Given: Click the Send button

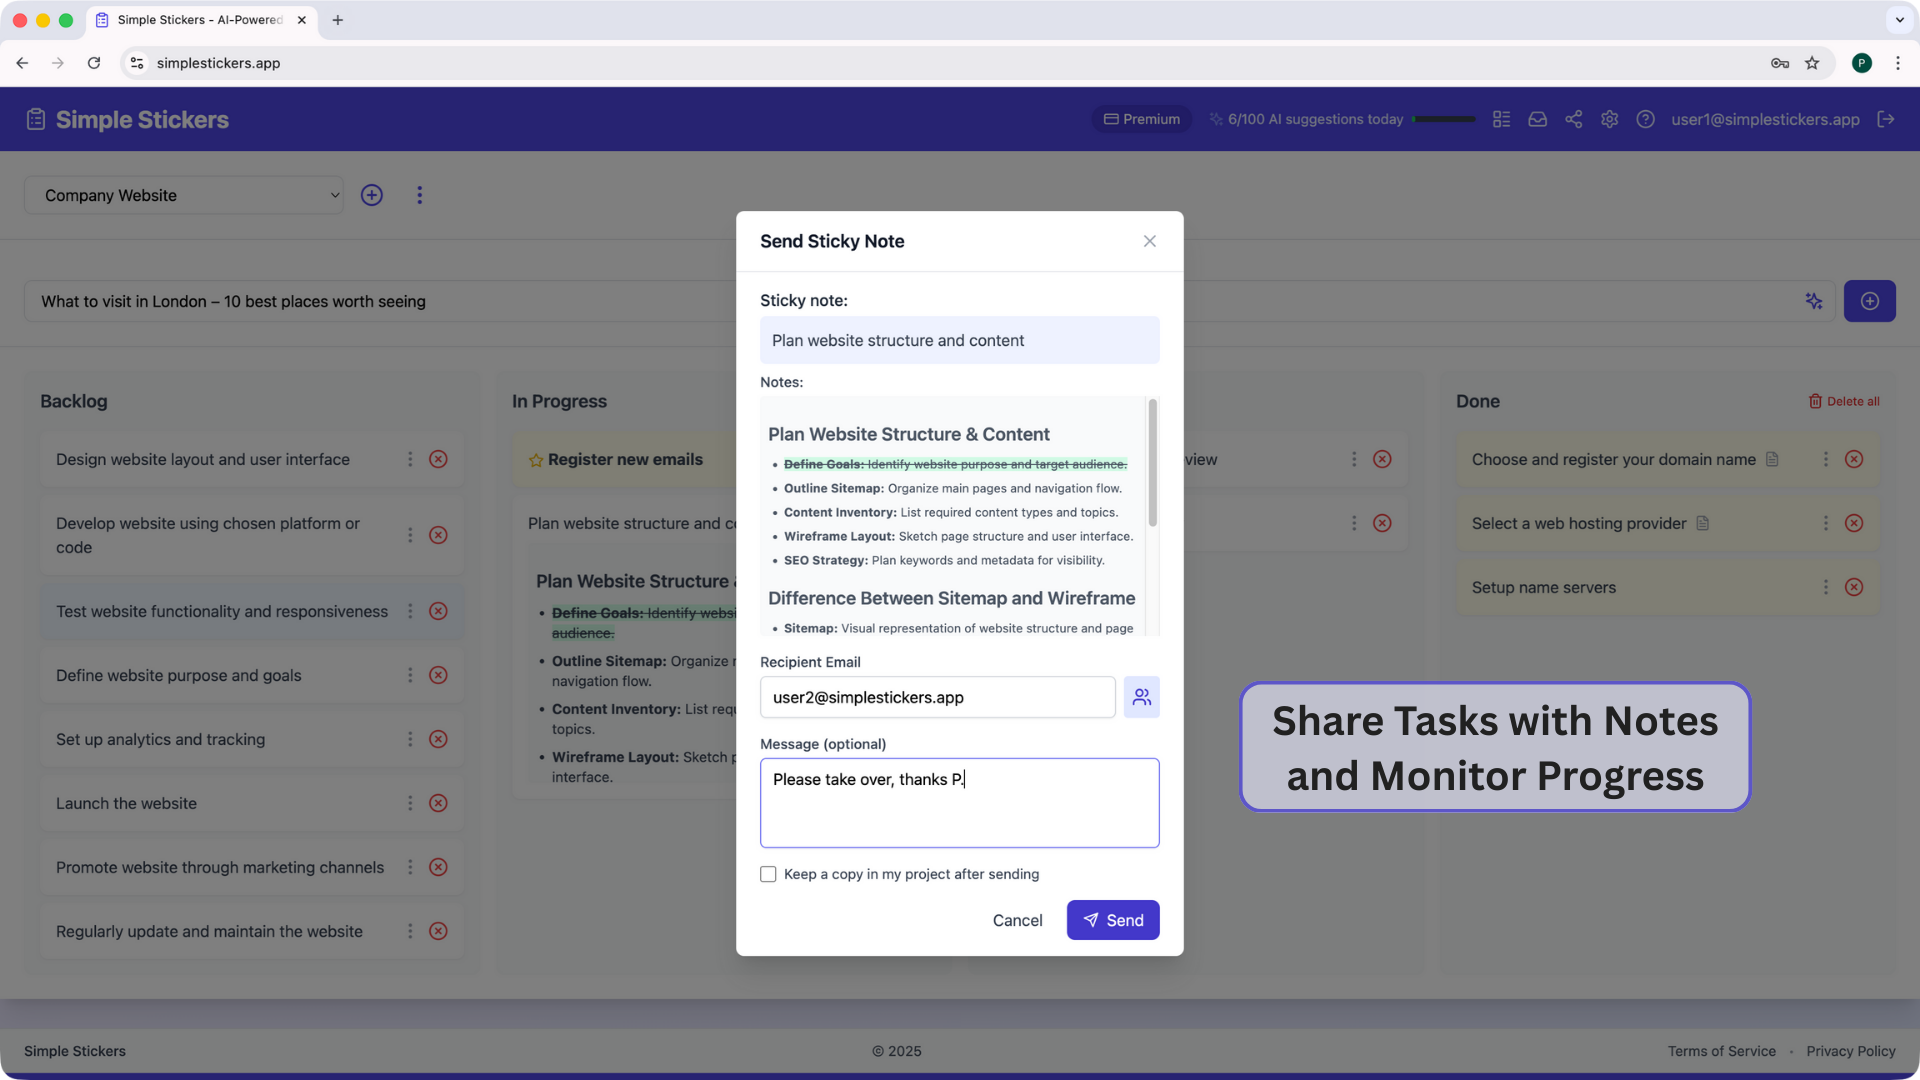Looking at the screenshot, I should coord(1112,920).
